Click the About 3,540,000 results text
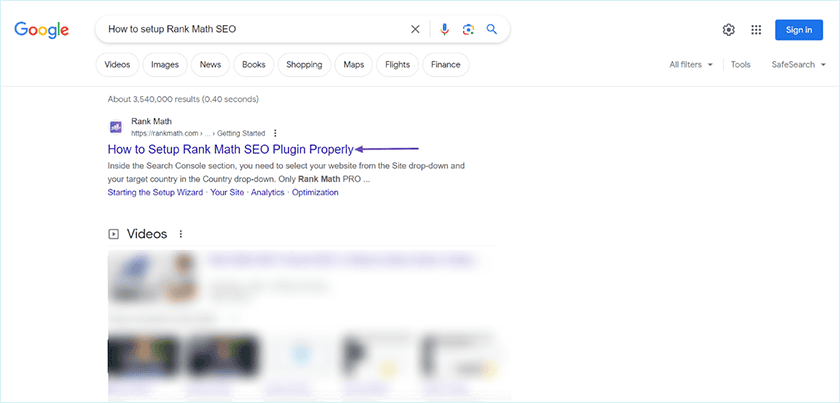The image size is (840, 403). (183, 99)
